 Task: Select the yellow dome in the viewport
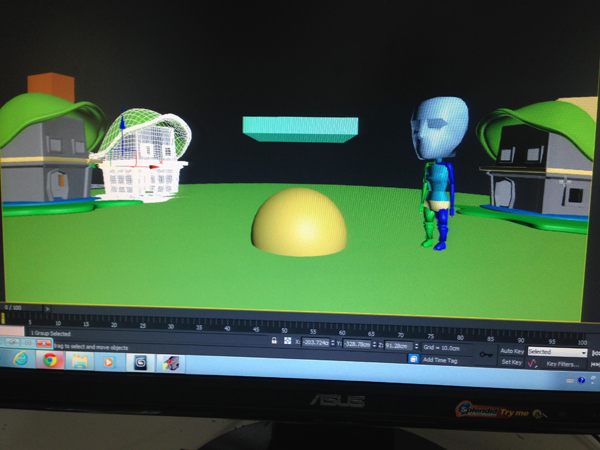[x=299, y=222]
